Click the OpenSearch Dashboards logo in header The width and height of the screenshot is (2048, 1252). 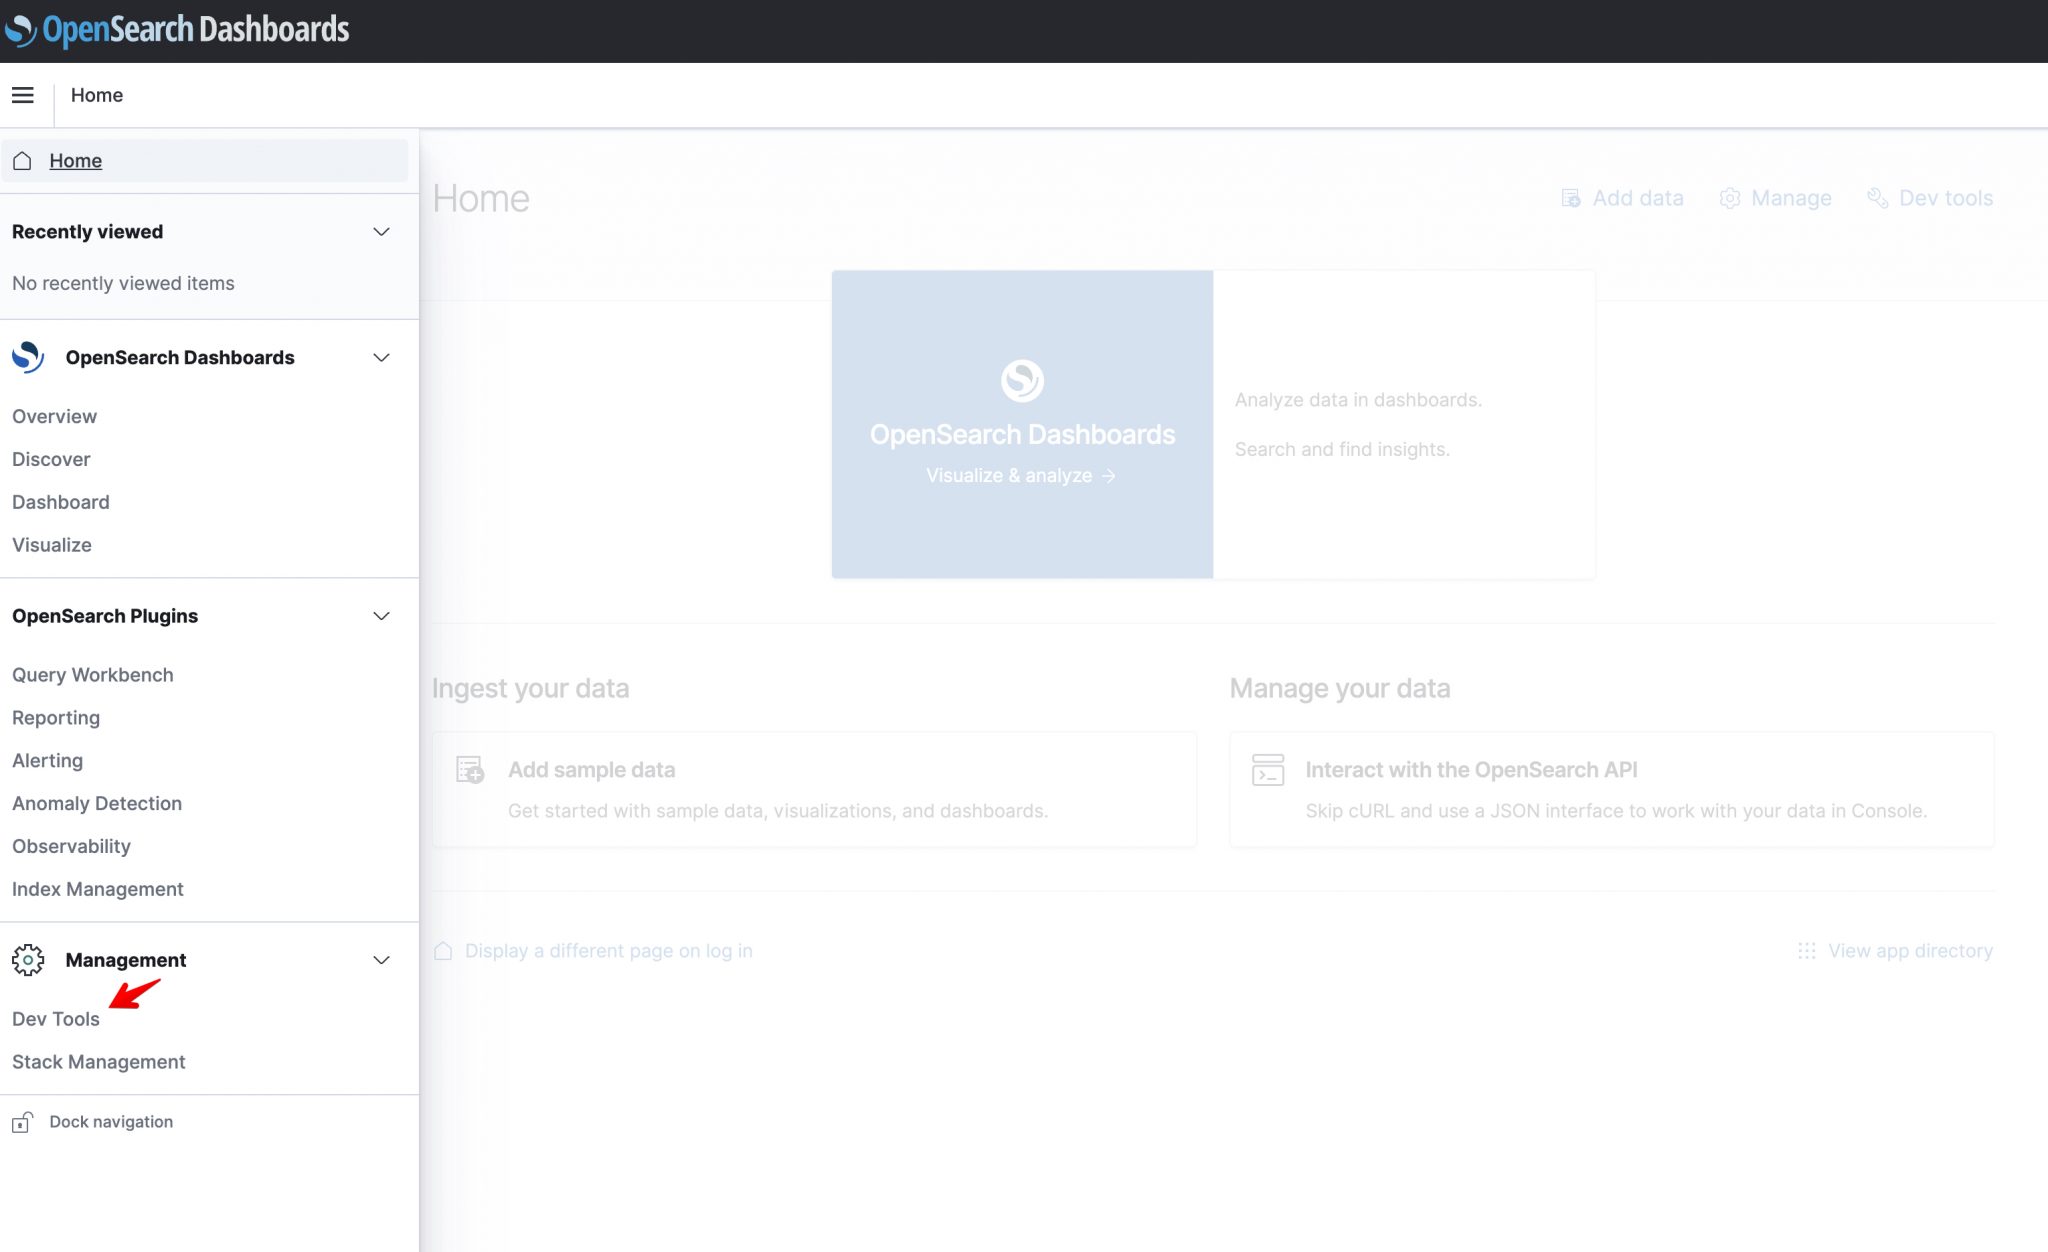(177, 30)
